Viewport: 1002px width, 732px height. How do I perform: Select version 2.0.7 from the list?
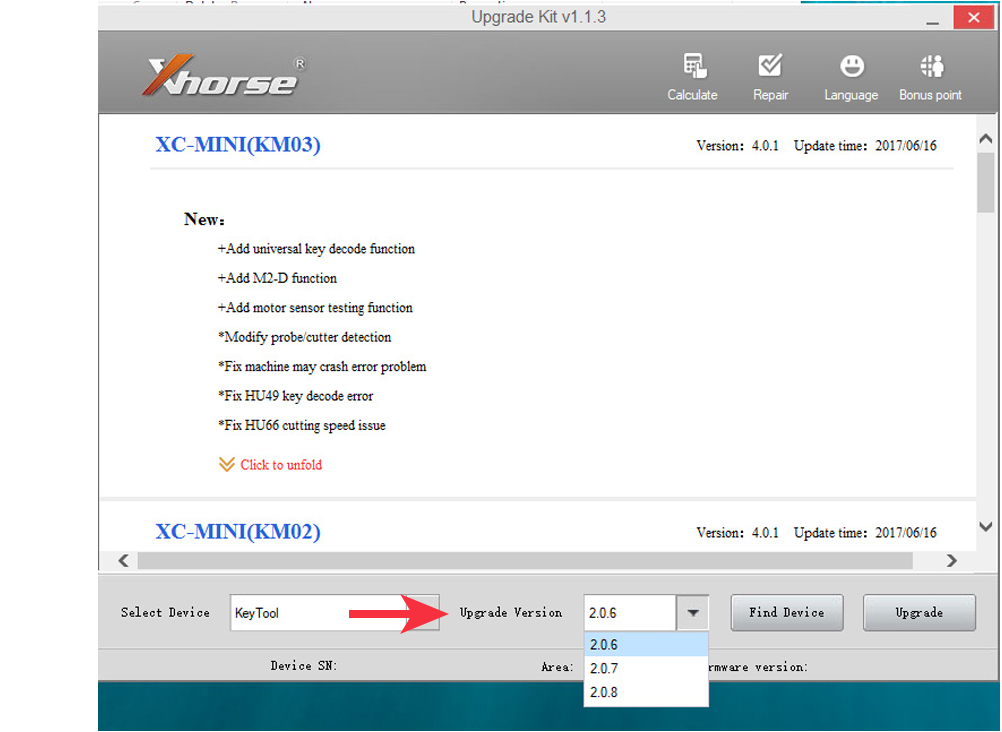tap(646, 668)
